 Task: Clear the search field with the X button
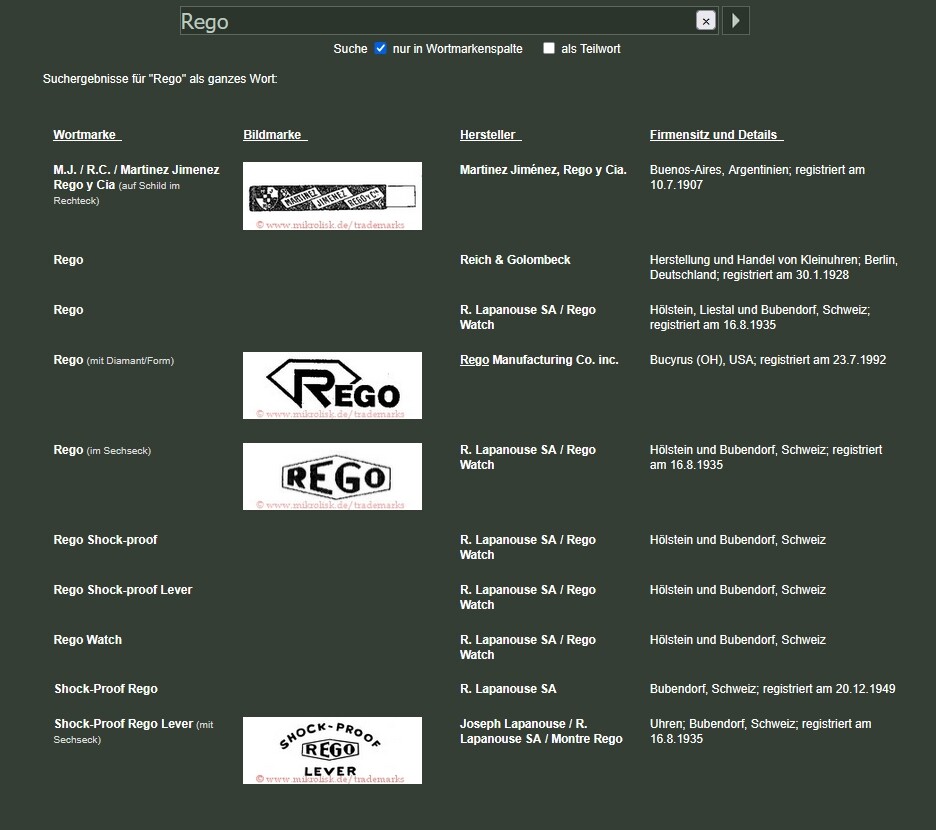point(705,21)
